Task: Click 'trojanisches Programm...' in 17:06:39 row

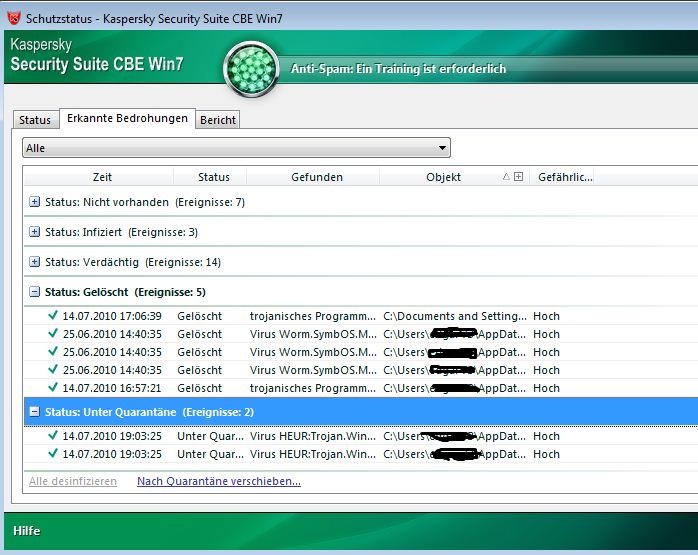Action: (x=312, y=316)
